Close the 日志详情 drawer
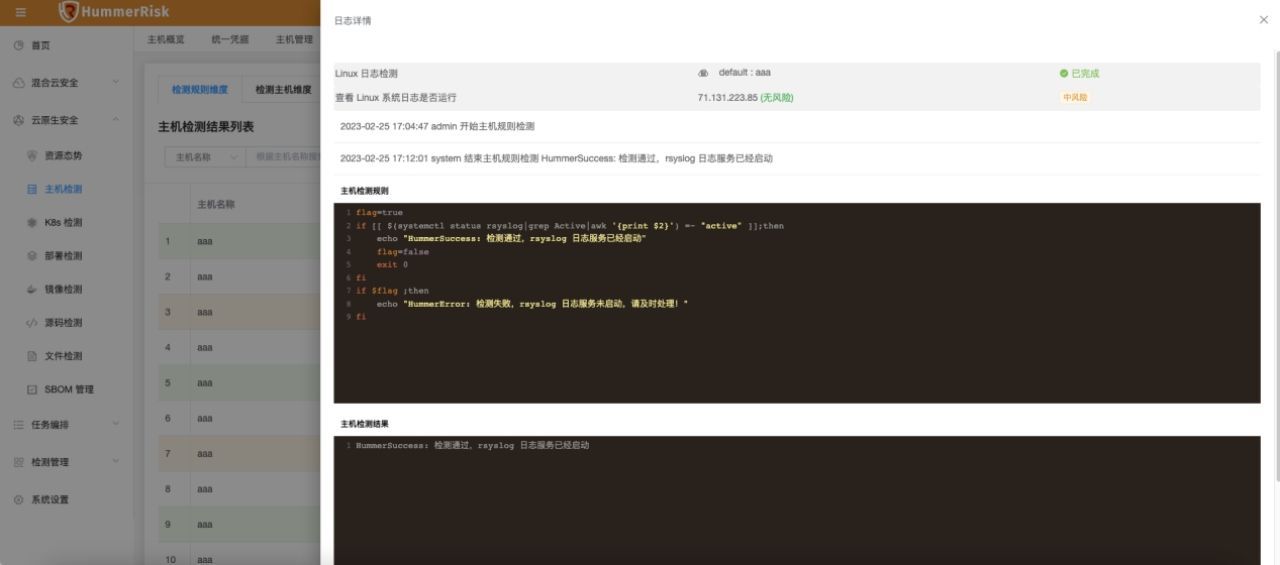The width and height of the screenshot is (1280, 565). (x=1263, y=20)
